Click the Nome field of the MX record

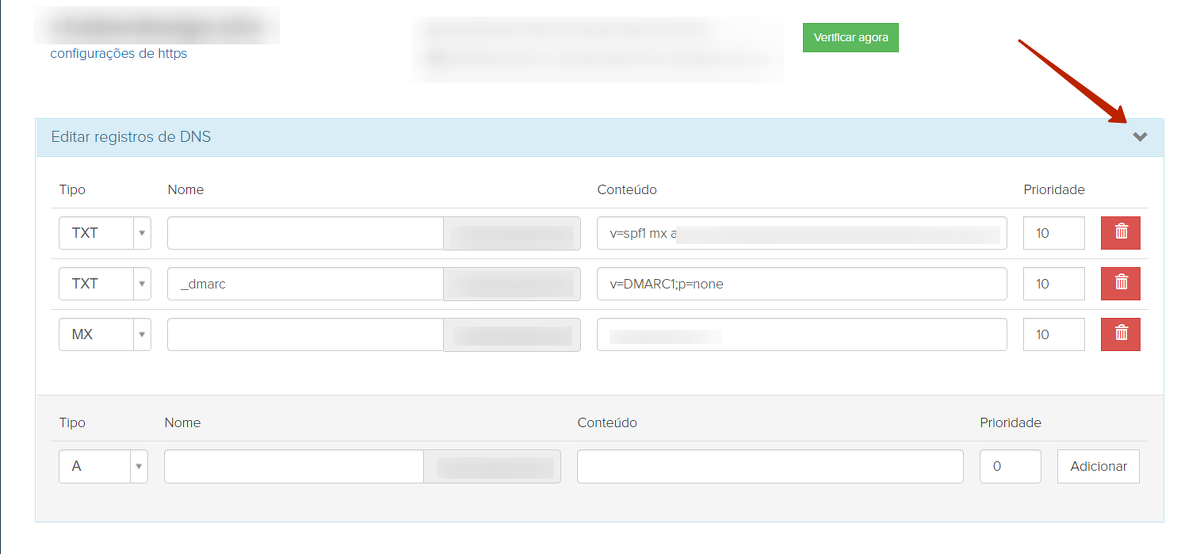pyautogui.click(x=305, y=334)
